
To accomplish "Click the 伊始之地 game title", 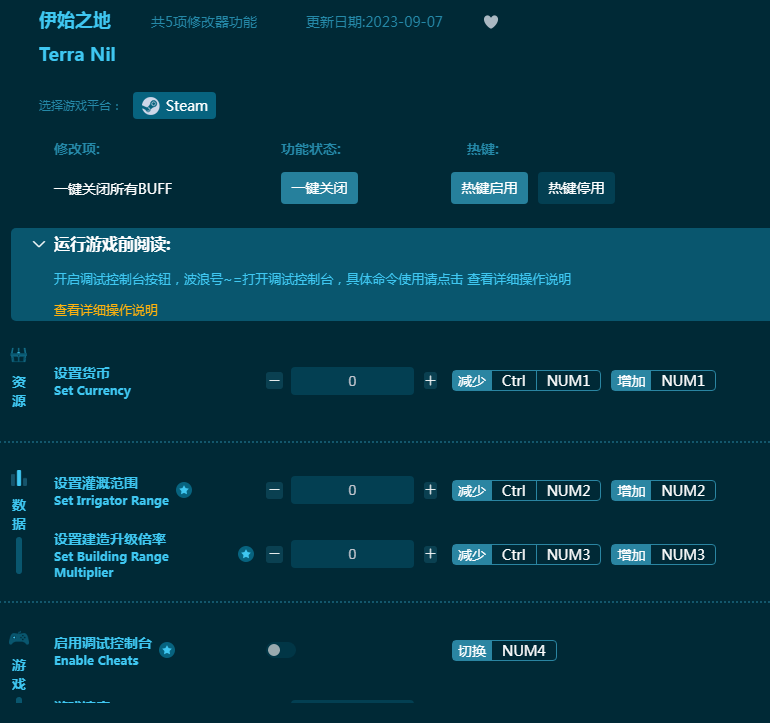I will [75, 21].
